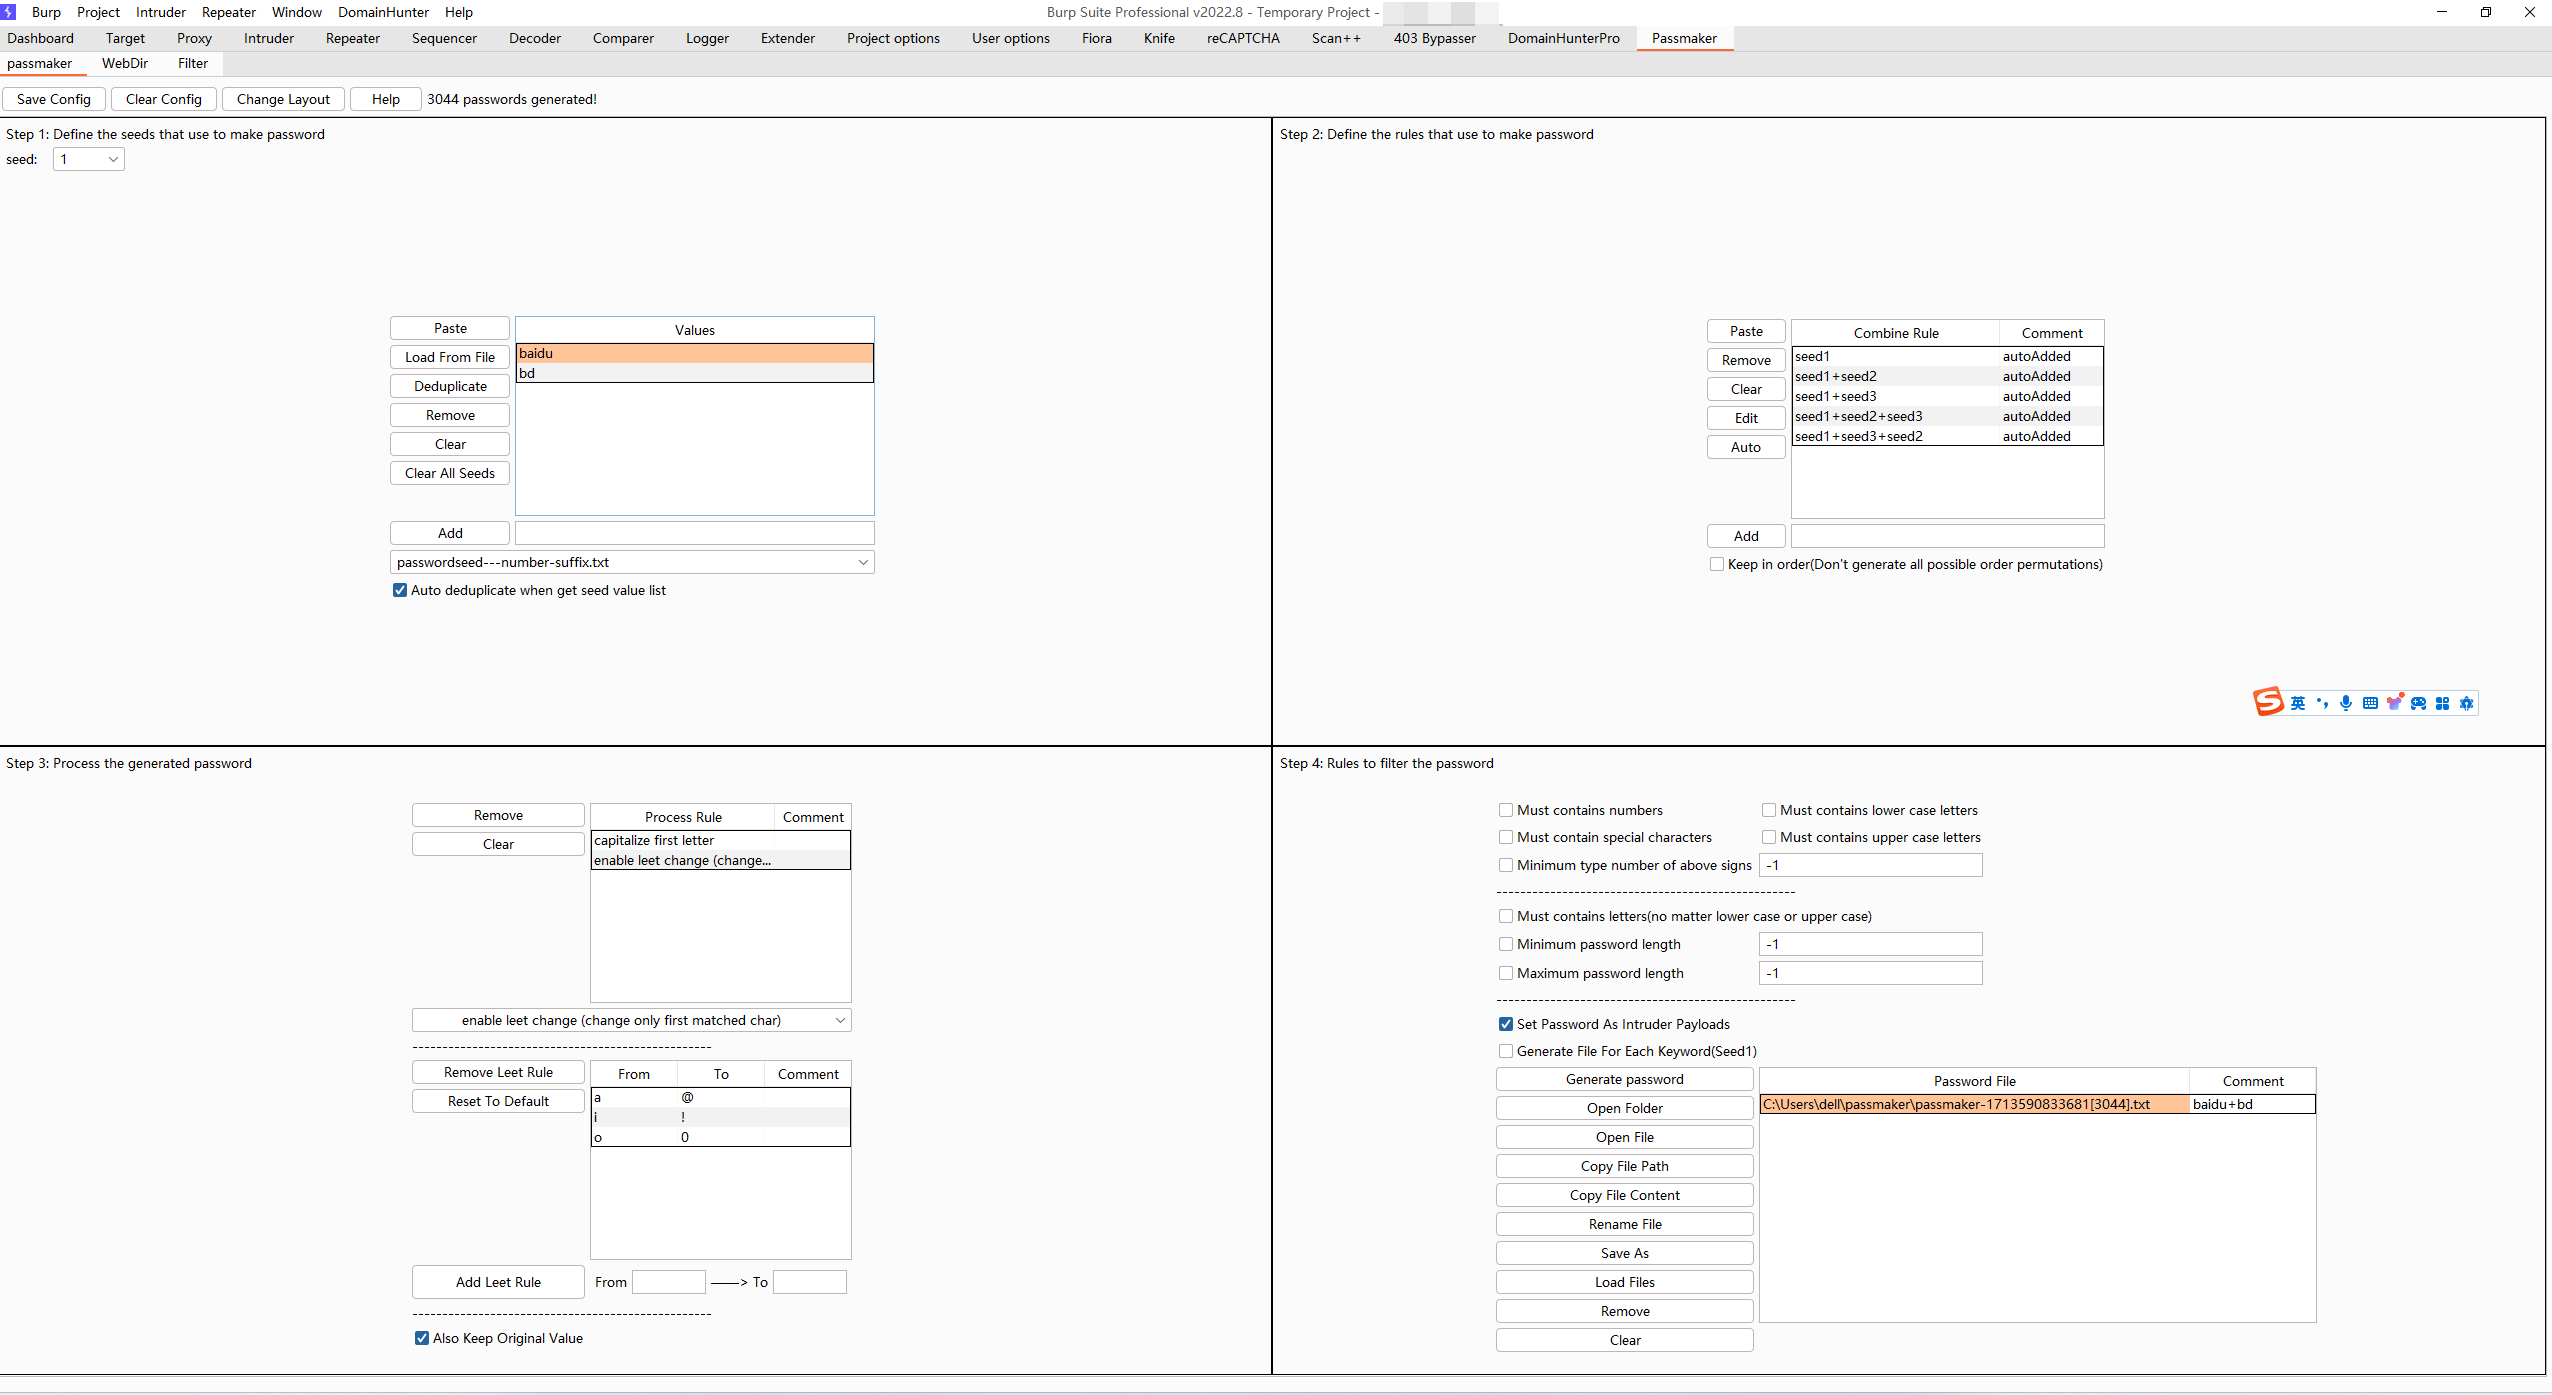Enable the Keep in order checkbox
This screenshot has height=1395, width=2552.
point(1717,564)
